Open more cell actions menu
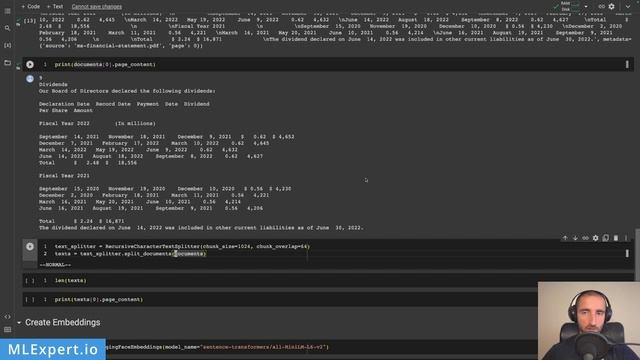The height and width of the screenshot is (360, 640). 626,238
